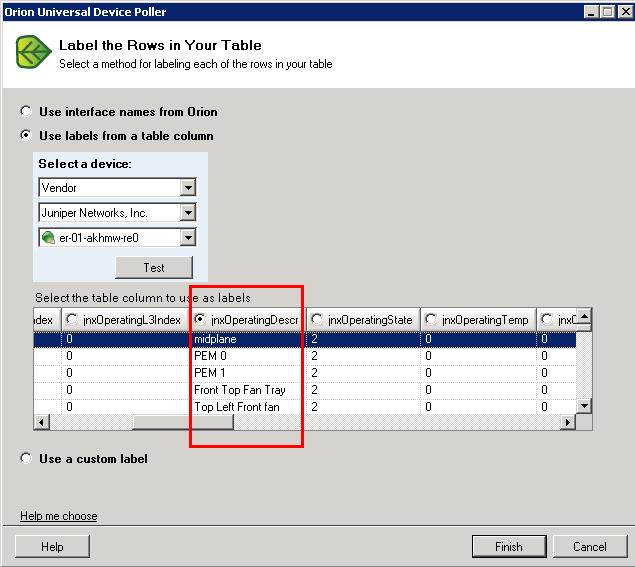Maximize the Orion Universal Device Poller window
This screenshot has height=567, width=635.
click(608, 12)
